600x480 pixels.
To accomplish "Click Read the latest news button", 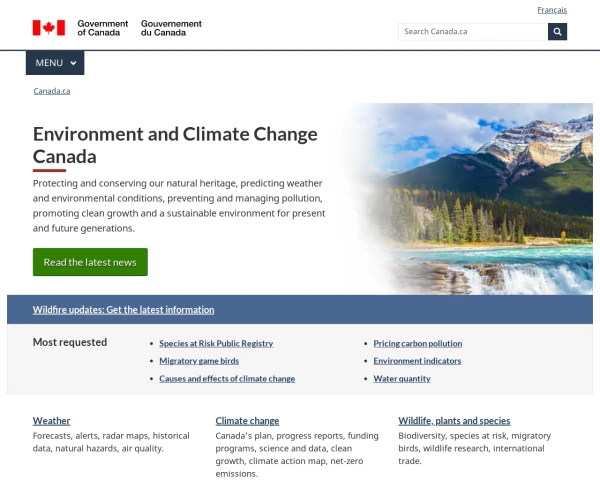I will click(x=90, y=262).
